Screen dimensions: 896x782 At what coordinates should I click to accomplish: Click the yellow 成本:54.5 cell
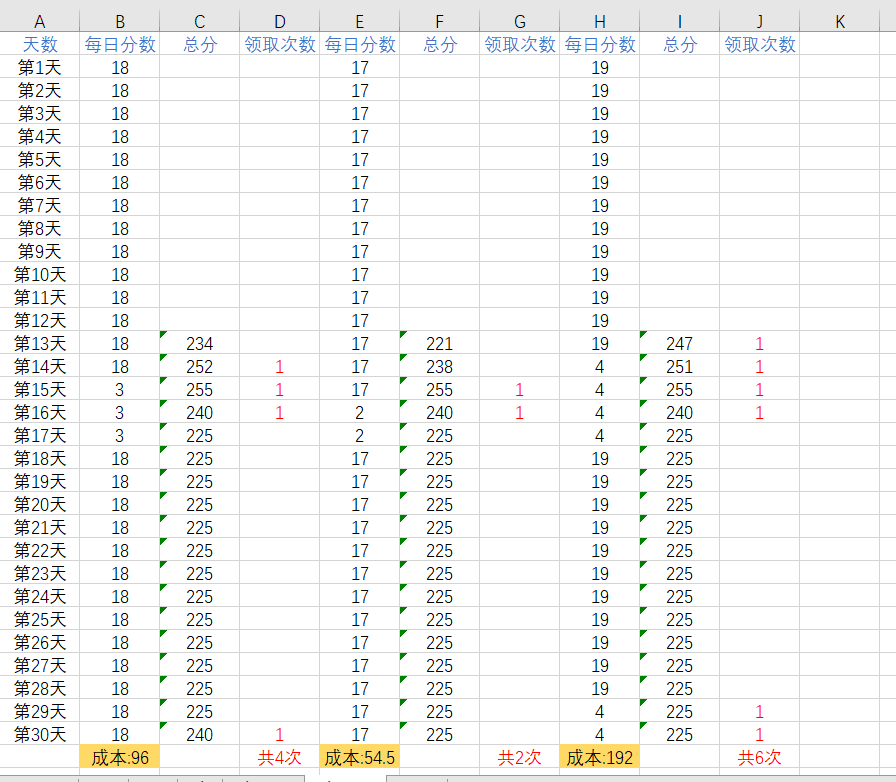360,757
